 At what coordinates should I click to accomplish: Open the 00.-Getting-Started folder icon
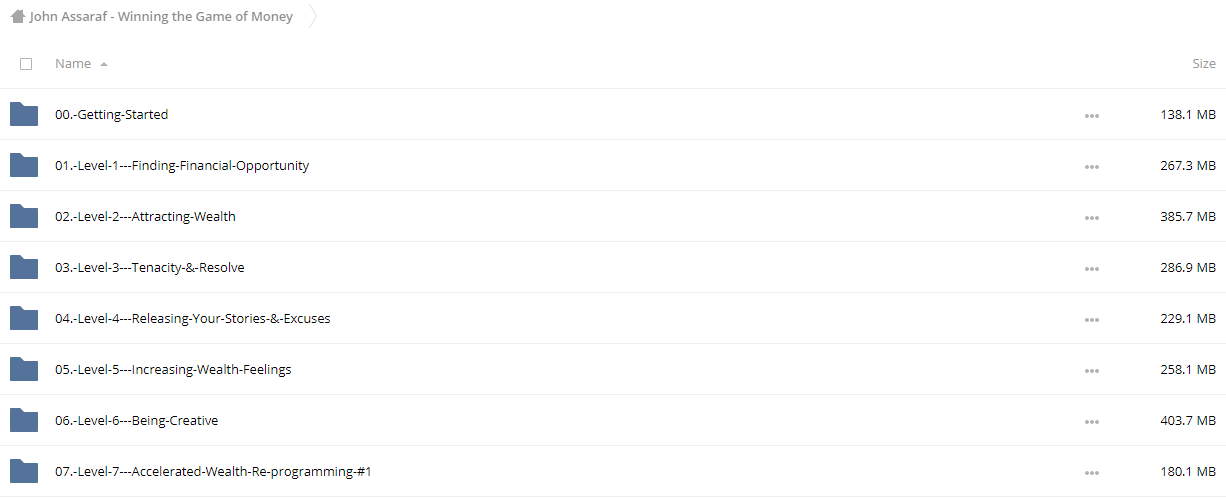click(24, 114)
